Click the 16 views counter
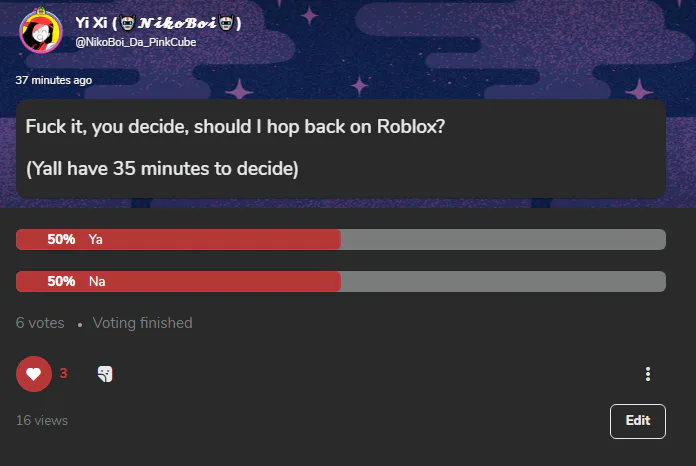Viewport: 696px width, 466px height. click(42, 420)
